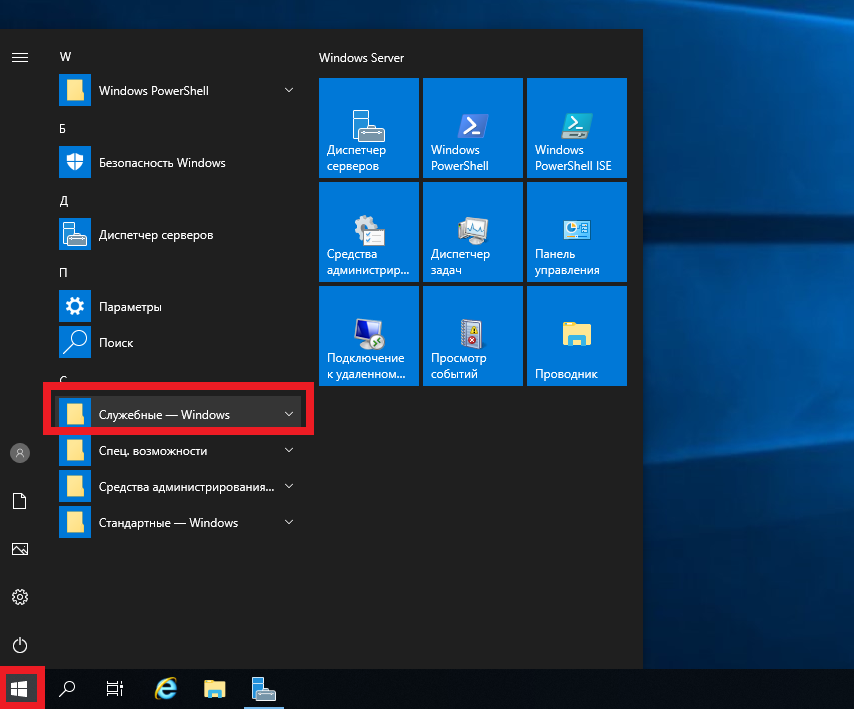Expand the Спец. возможности folder chevron
The image size is (854, 709).
tap(289, 450)
